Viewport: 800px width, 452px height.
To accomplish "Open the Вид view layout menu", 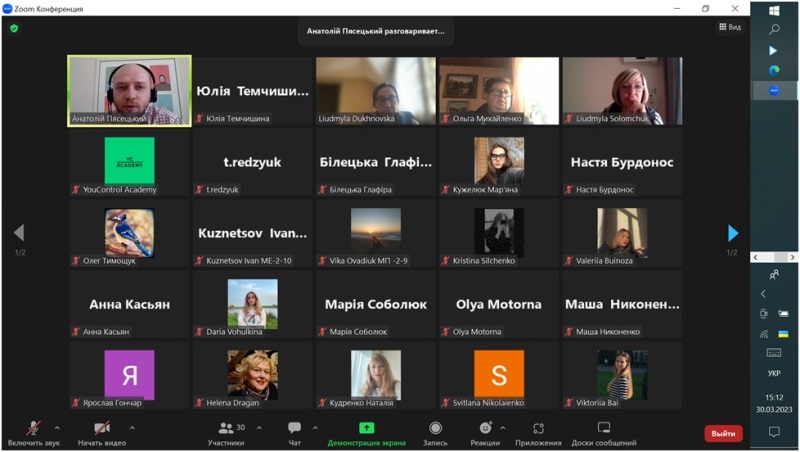I will click(x=730, y=27).
